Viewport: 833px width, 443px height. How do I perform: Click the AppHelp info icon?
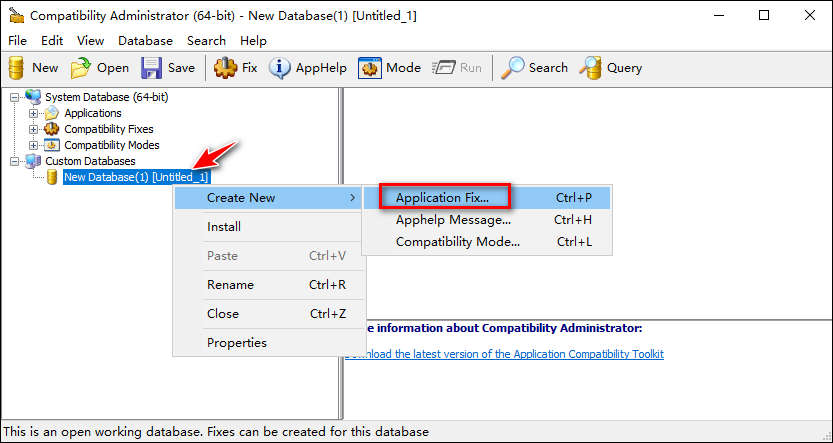279,68
